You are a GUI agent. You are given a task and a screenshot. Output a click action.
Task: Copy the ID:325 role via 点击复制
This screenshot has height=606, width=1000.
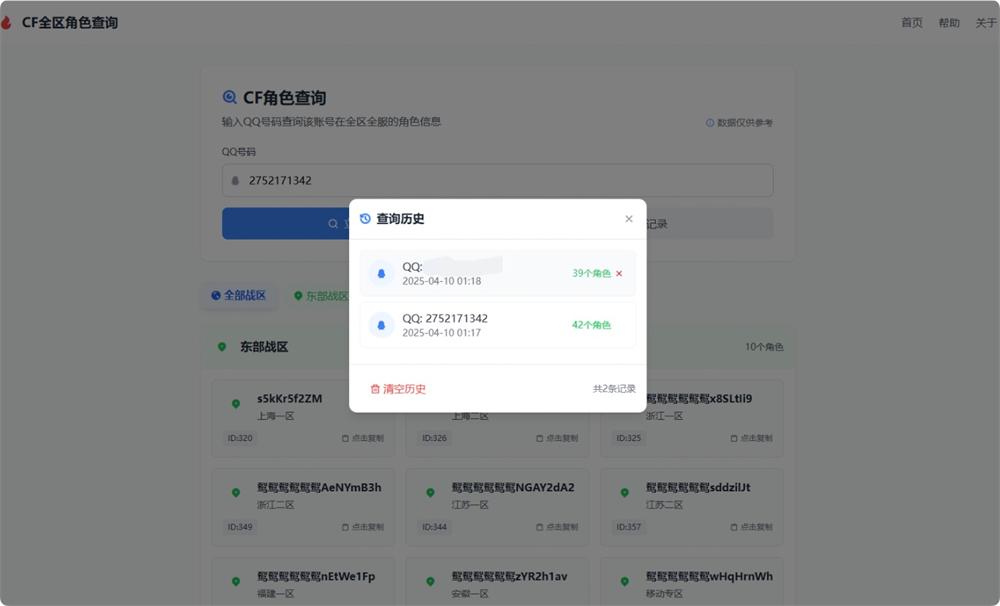click(752, 438)
